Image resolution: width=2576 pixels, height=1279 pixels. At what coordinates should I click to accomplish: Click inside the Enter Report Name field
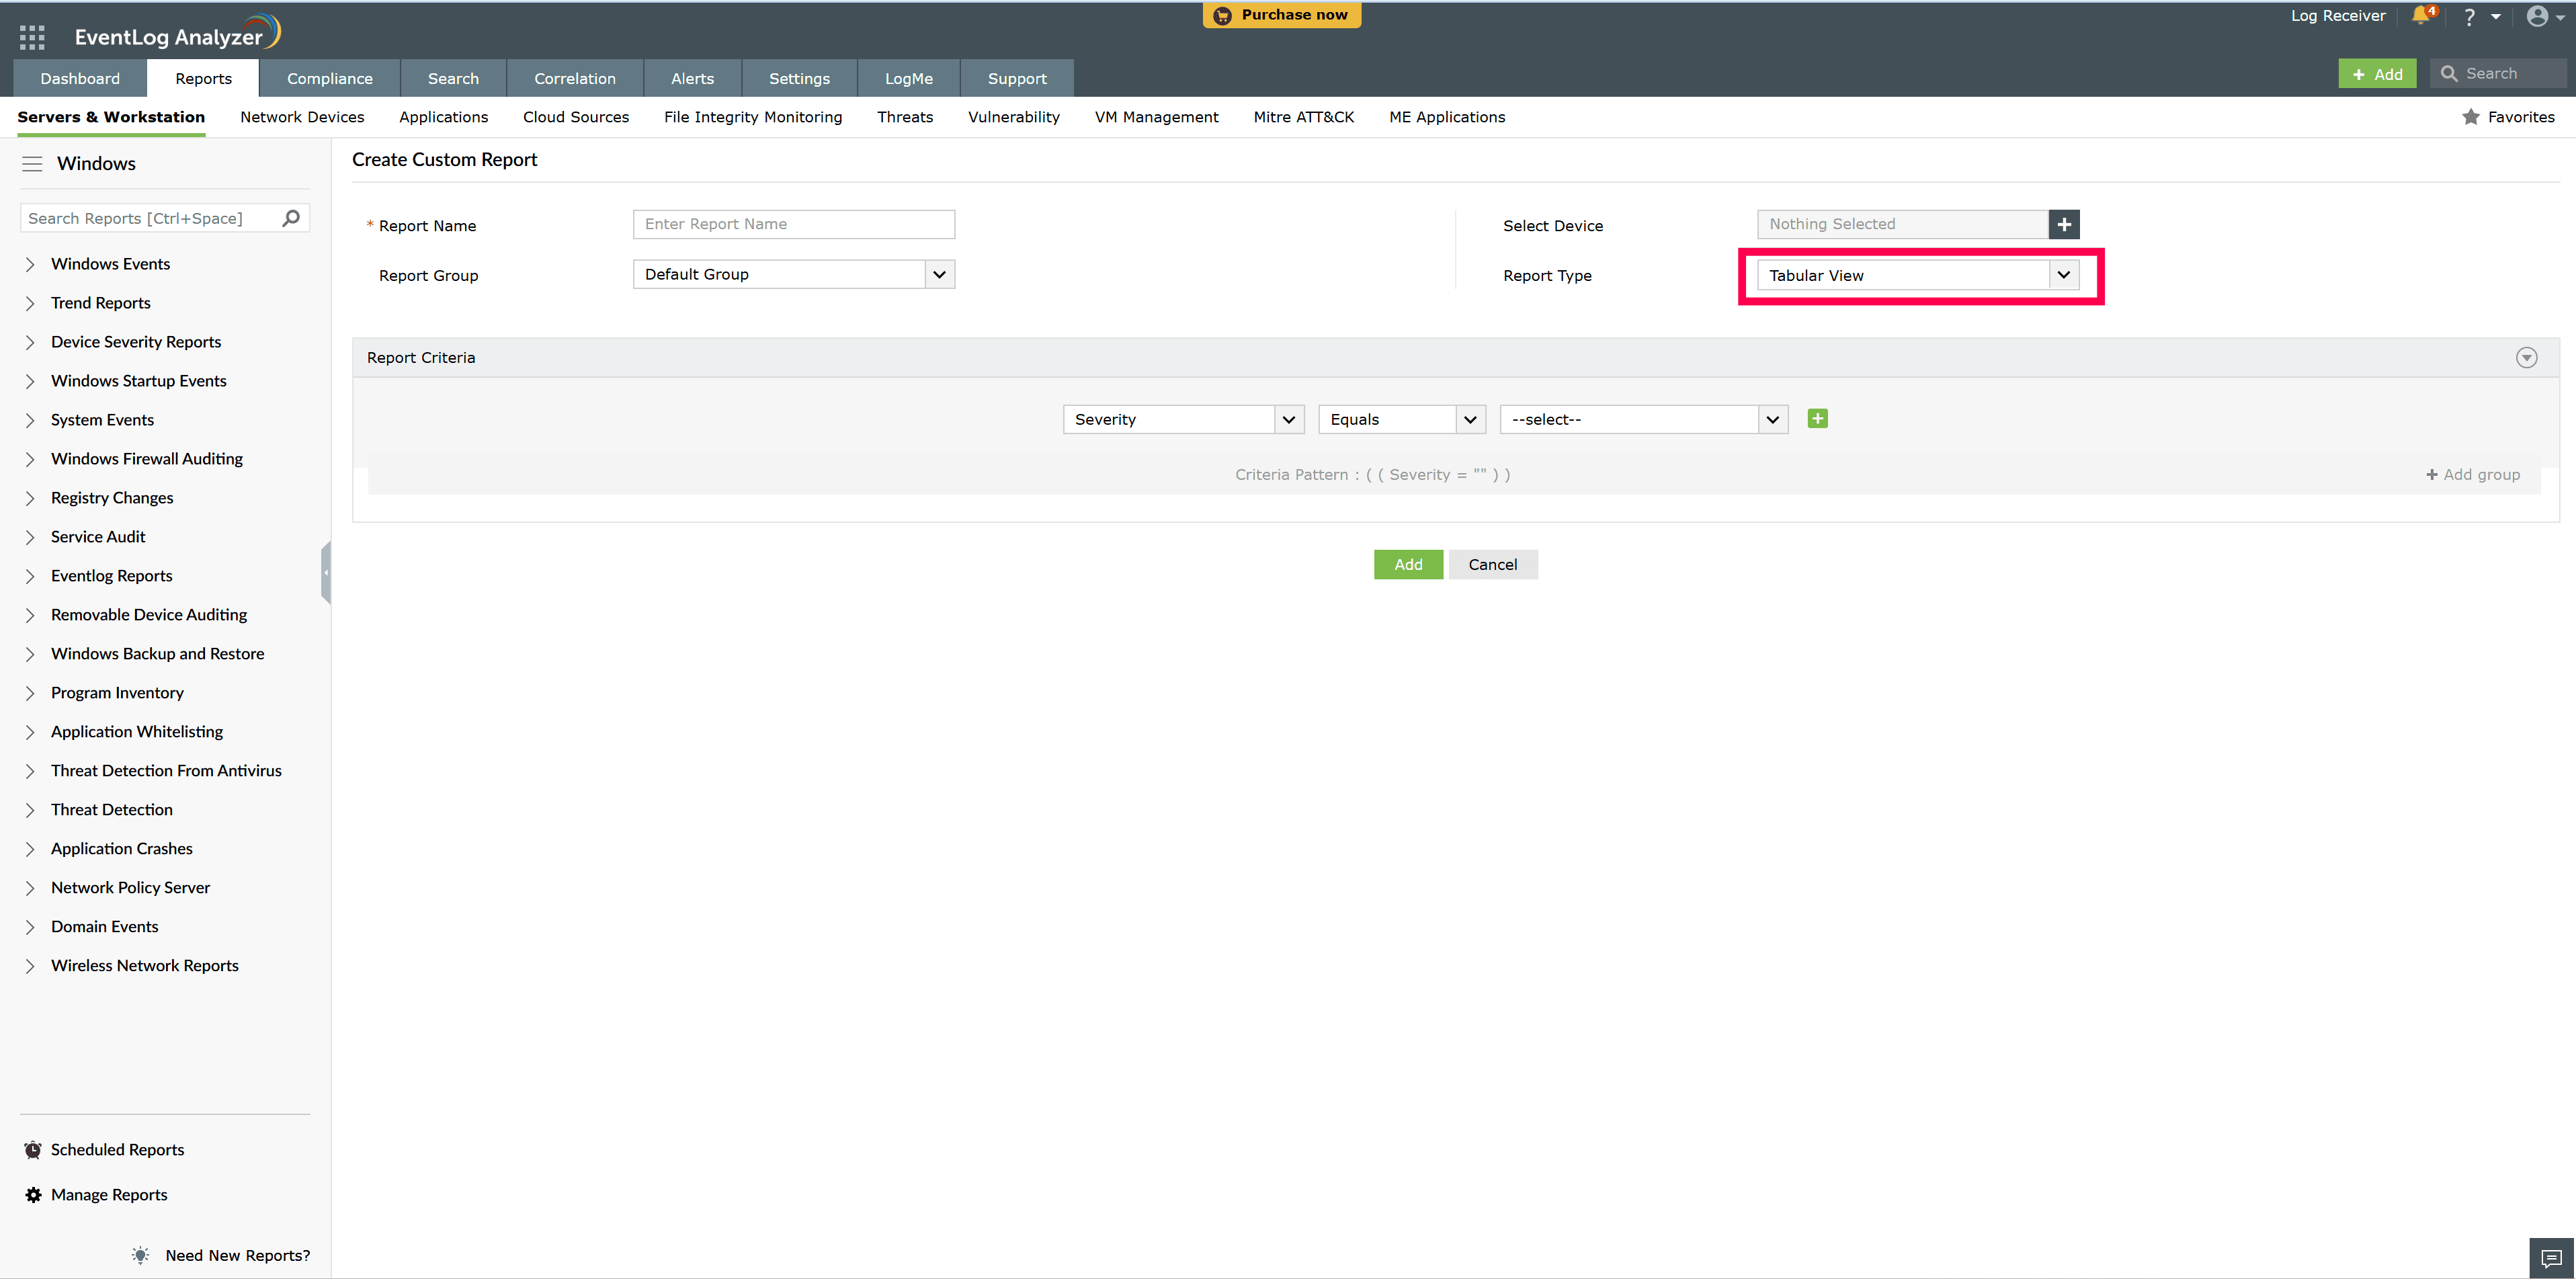793,224
